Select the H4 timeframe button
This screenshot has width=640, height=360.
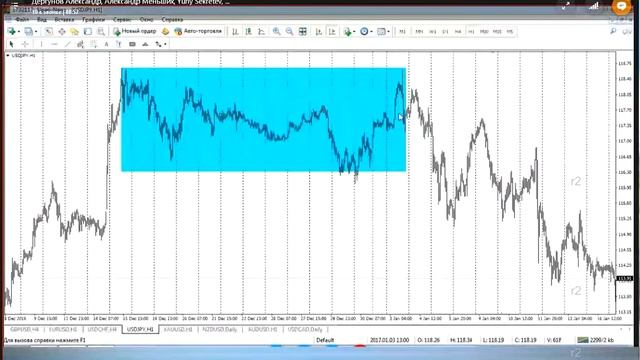click(x=458, y=31)
